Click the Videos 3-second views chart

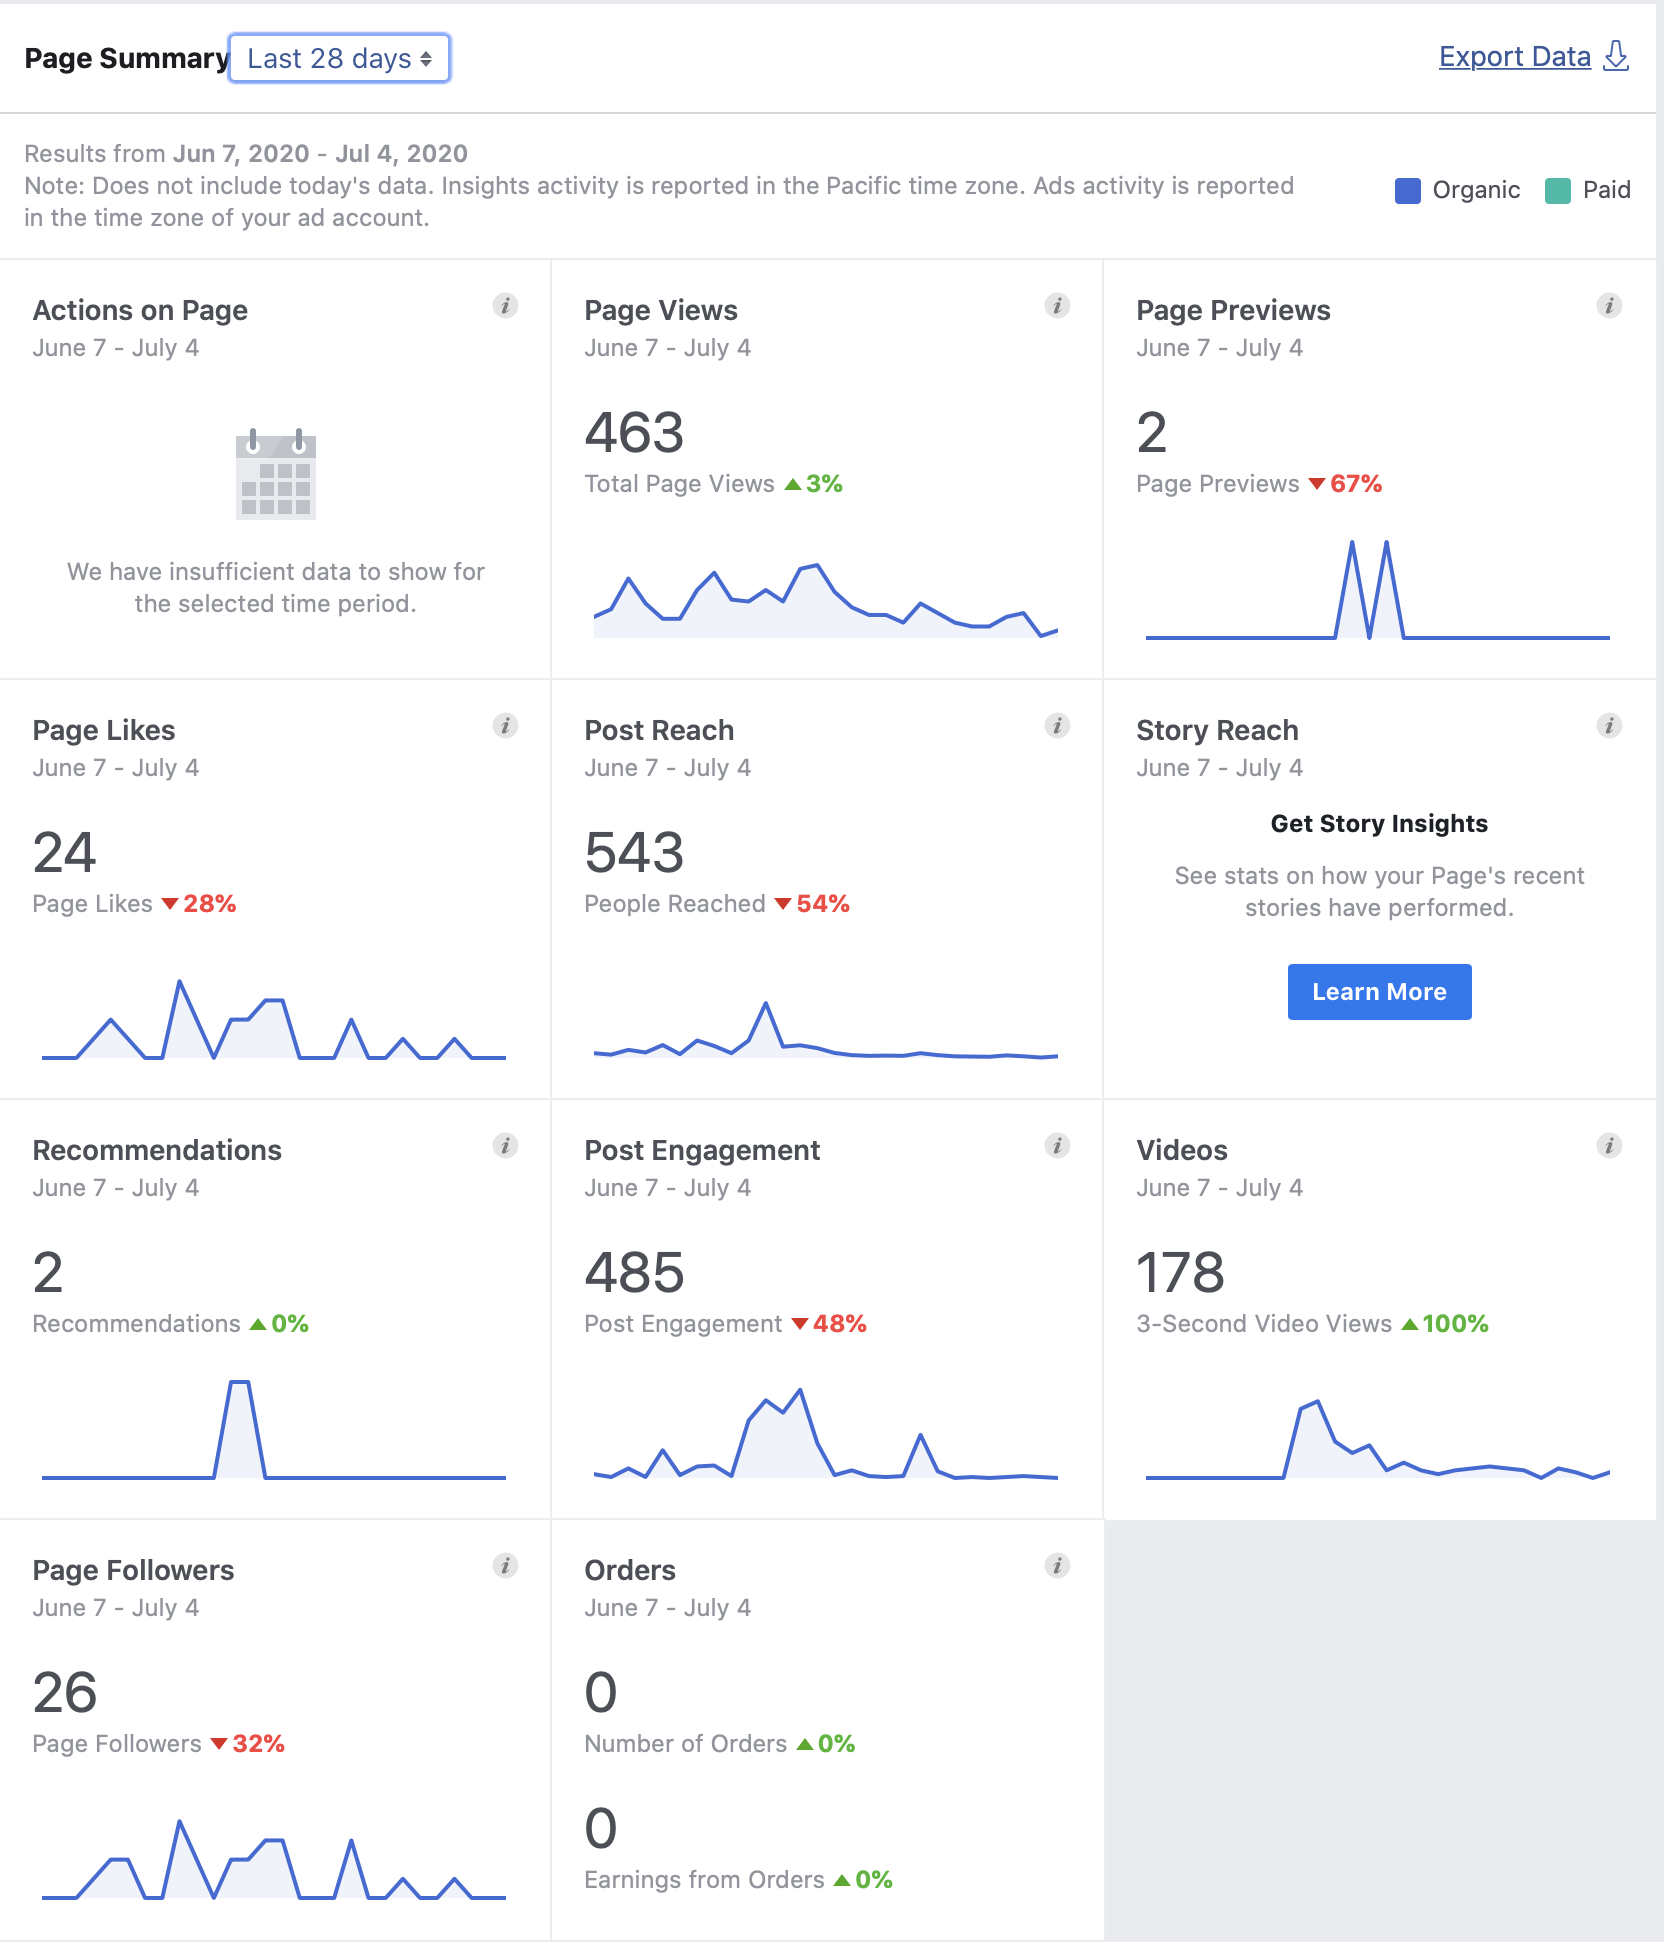(1377, 1440)
